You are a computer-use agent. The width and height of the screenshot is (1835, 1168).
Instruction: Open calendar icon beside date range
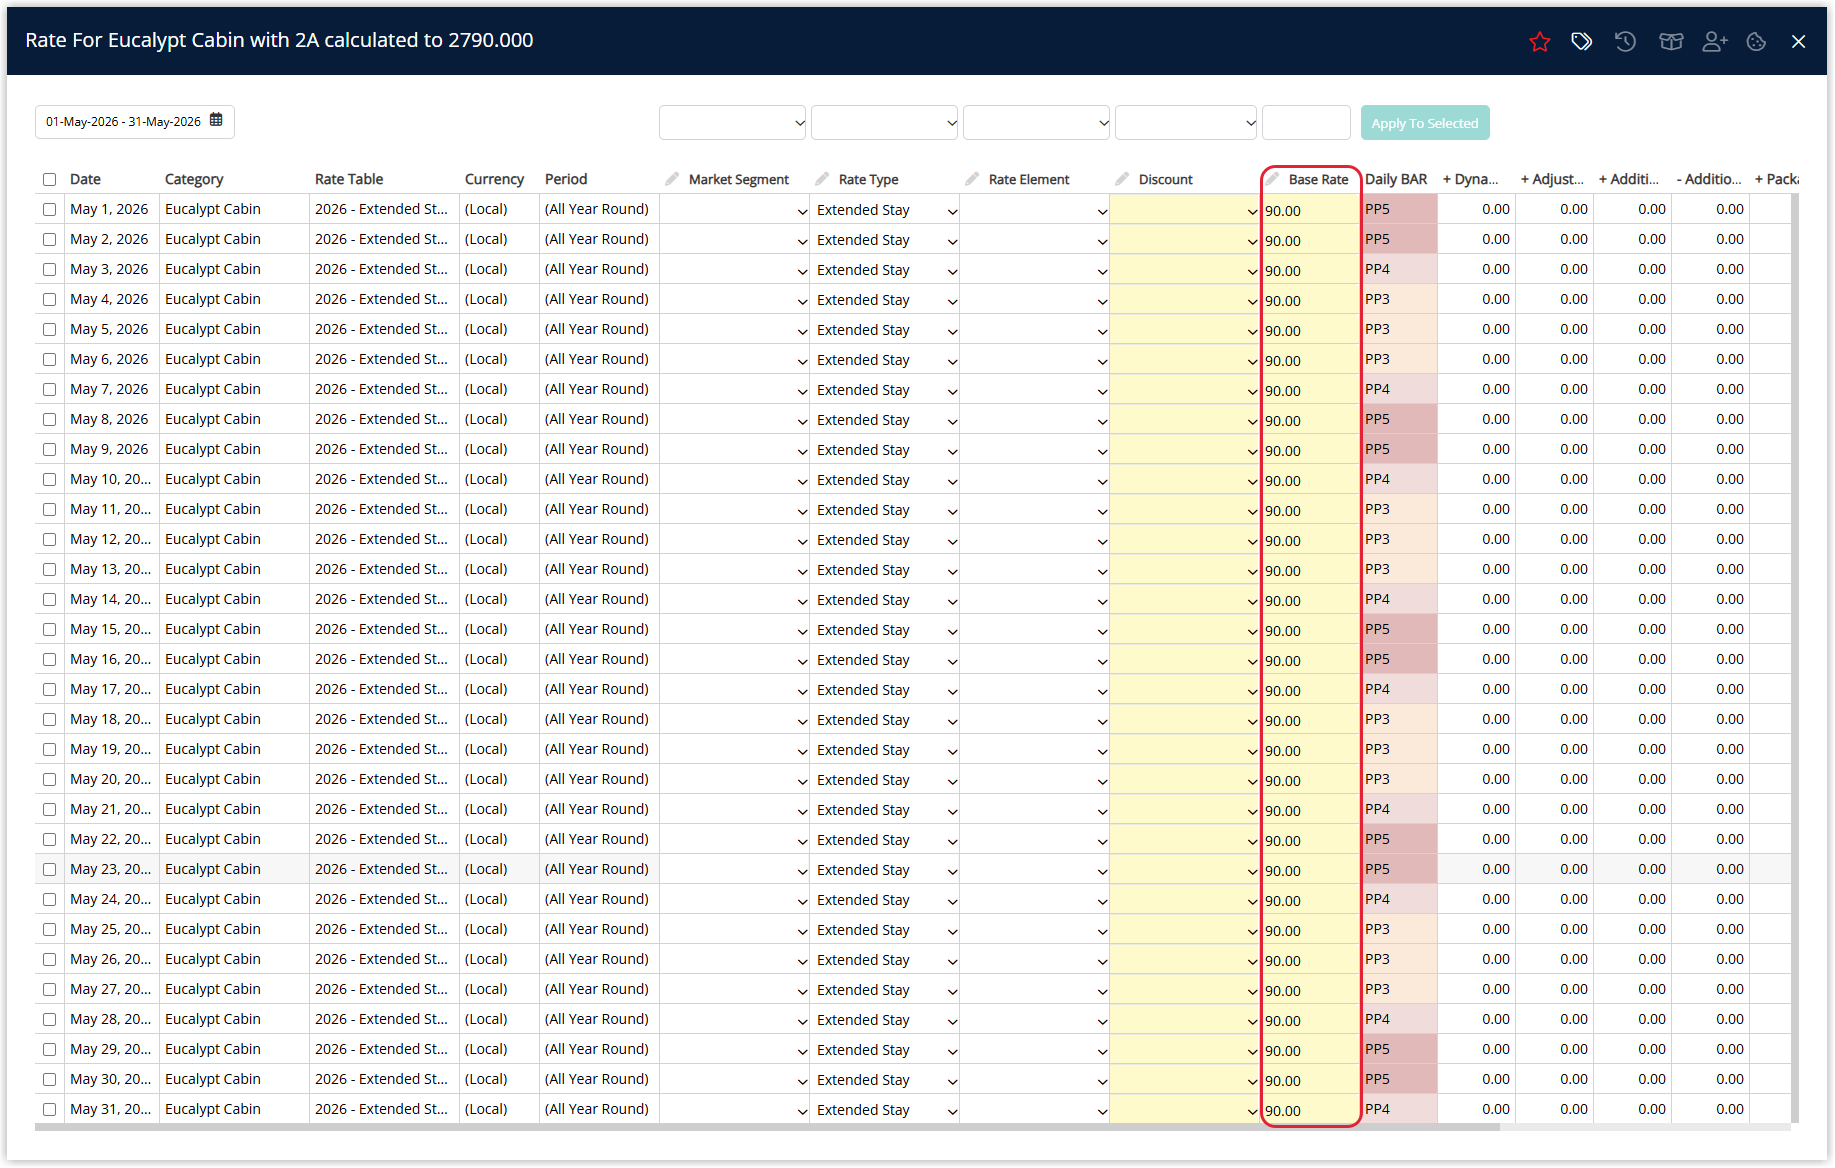216,120
